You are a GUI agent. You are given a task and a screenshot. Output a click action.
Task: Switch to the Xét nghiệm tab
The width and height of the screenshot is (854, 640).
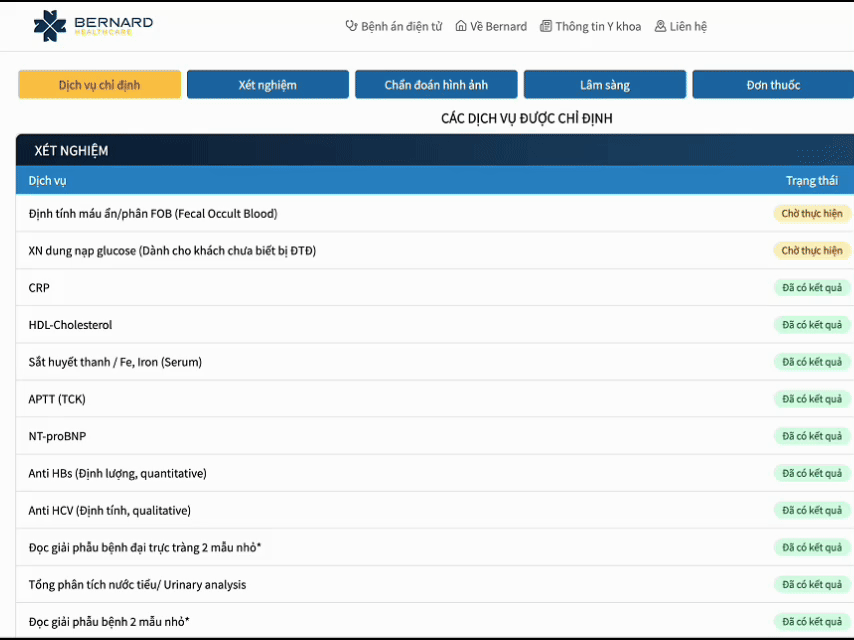[267, 85]
